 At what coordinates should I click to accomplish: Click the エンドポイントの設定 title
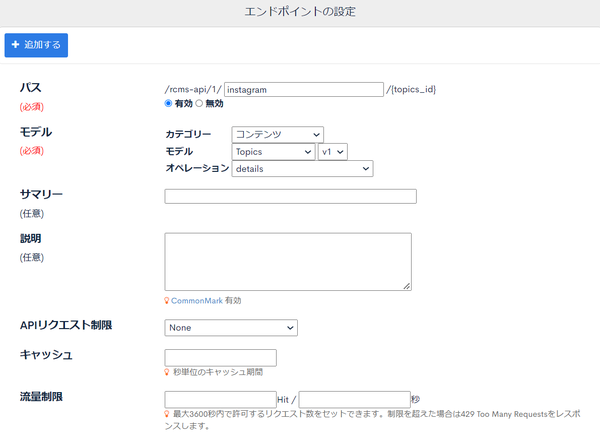pos(300,12)
